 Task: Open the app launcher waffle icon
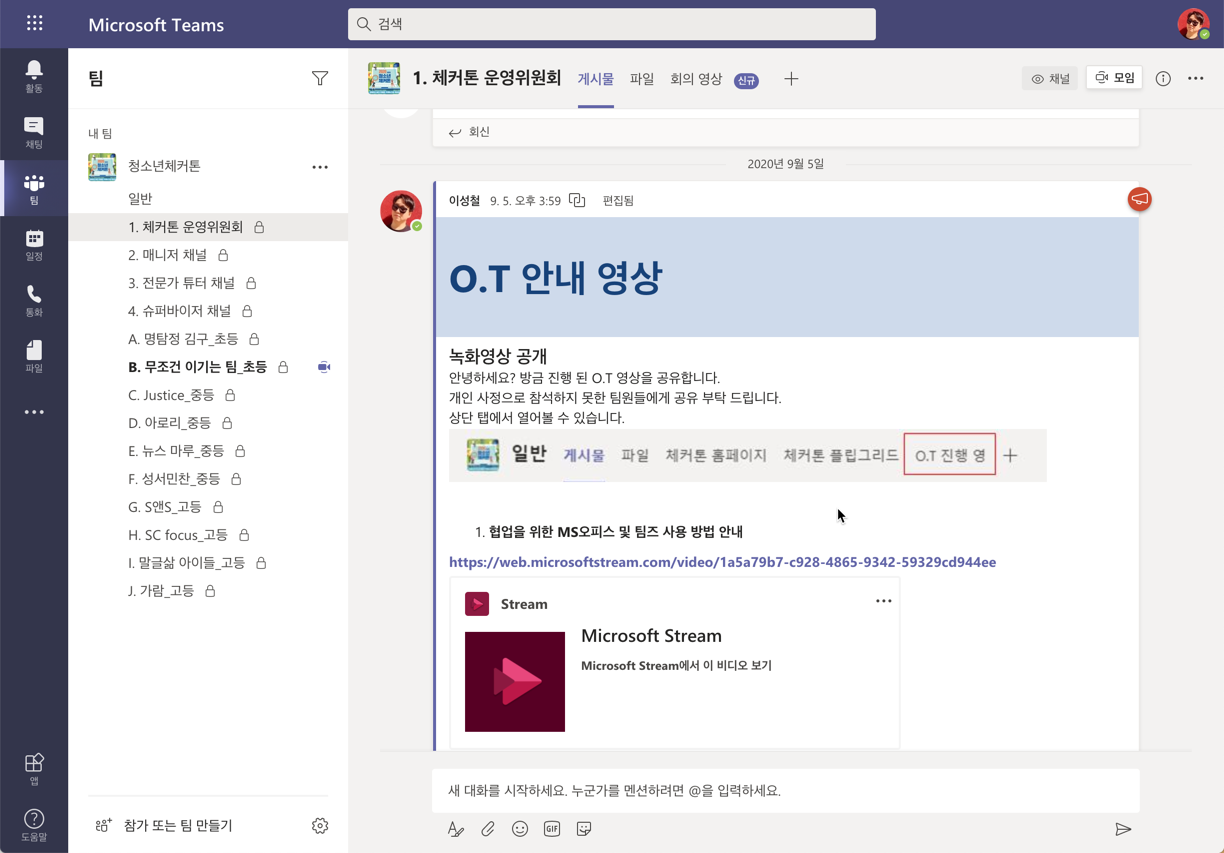tap(34, 23)
